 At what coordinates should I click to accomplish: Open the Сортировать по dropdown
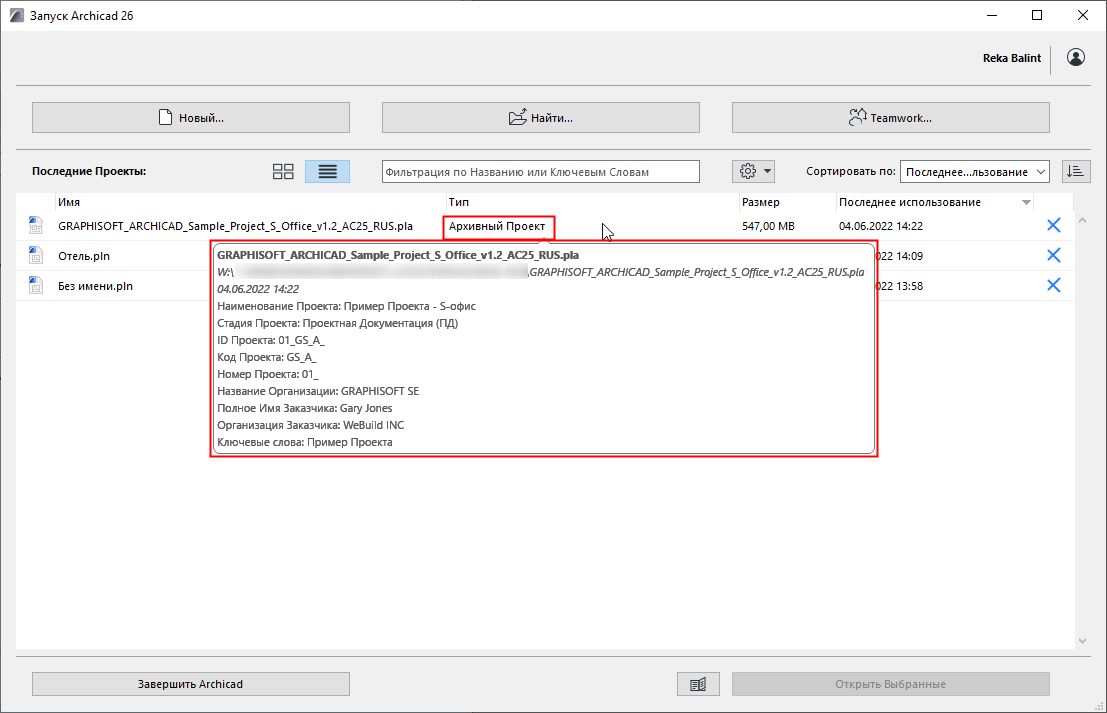point(974,172)
